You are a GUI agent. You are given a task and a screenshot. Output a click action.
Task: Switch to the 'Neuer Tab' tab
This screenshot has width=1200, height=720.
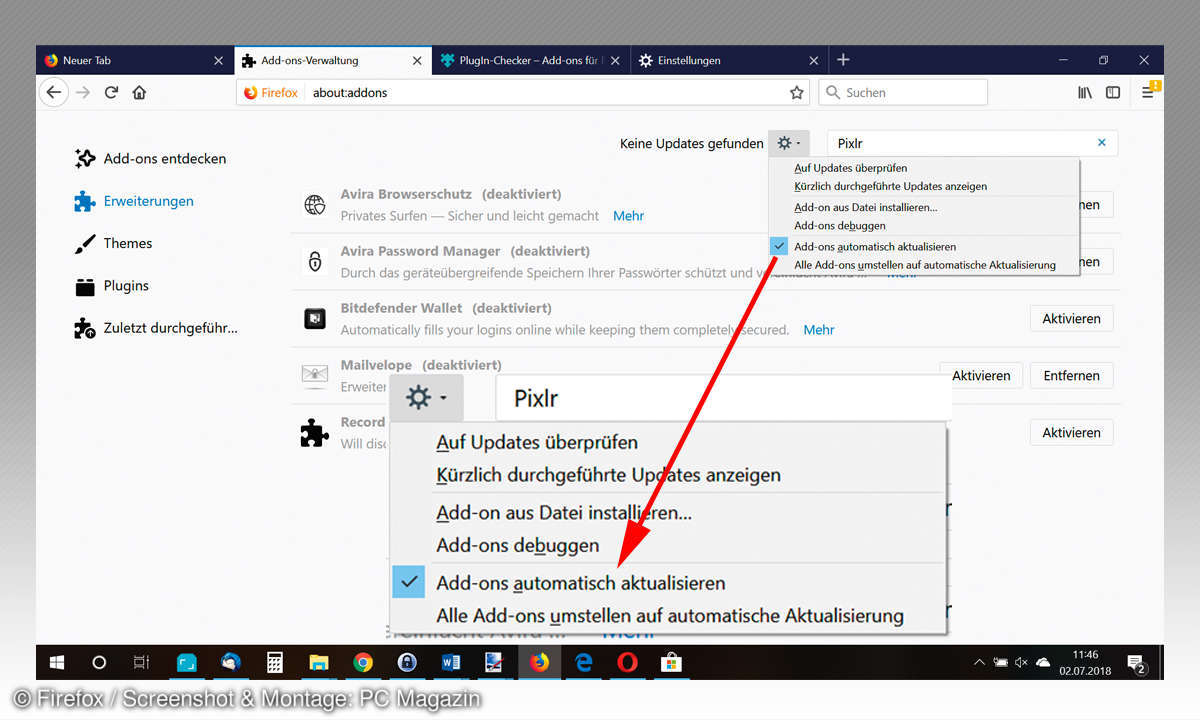pos(135,60)
